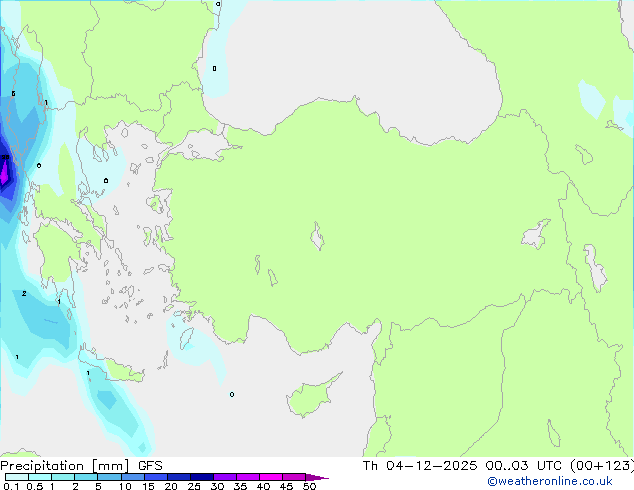634x490 pixels.
Task: Click the legend label '50'
Action: 309,486
